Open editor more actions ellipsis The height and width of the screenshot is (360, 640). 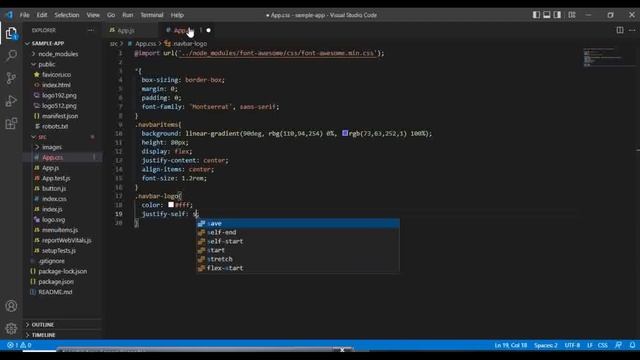click(632, 30)
